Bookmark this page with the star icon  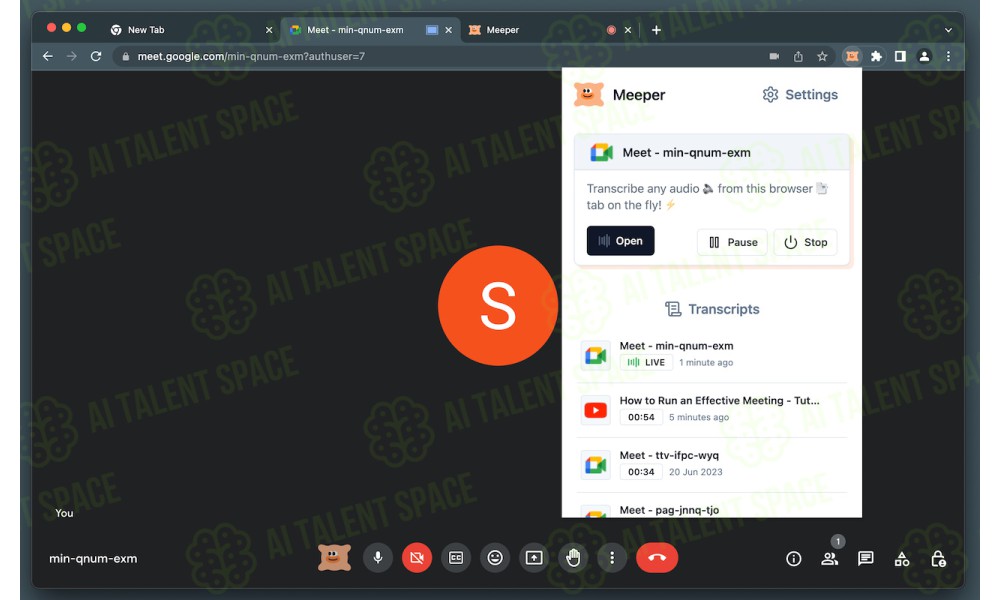coord(822,56)
